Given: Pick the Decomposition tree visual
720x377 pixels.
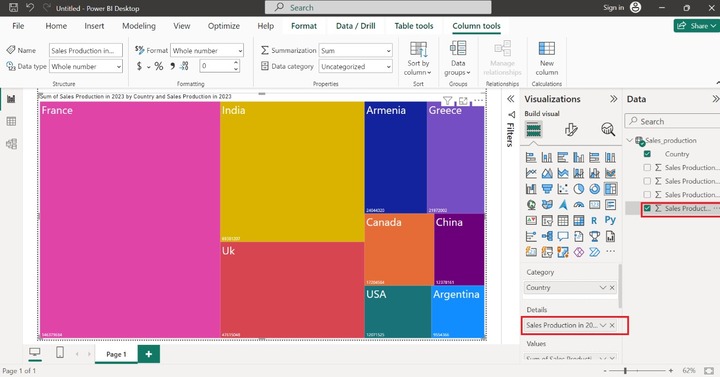Looking at the screenshot, I should click(x=547, y=236).
